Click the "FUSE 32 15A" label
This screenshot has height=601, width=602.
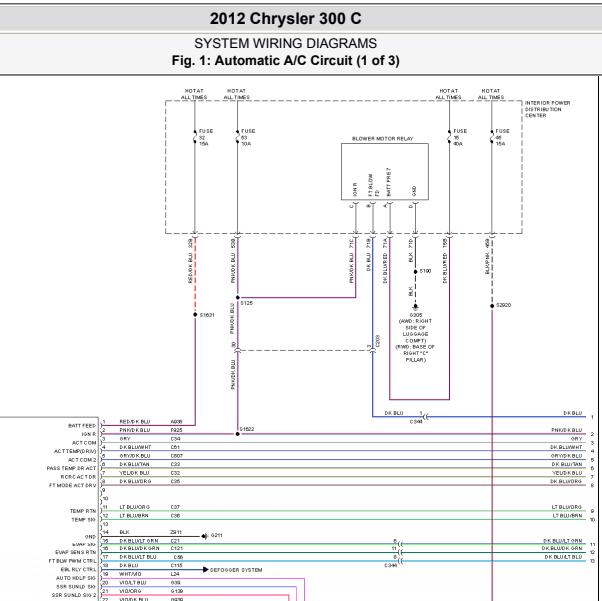coord(205,137)
